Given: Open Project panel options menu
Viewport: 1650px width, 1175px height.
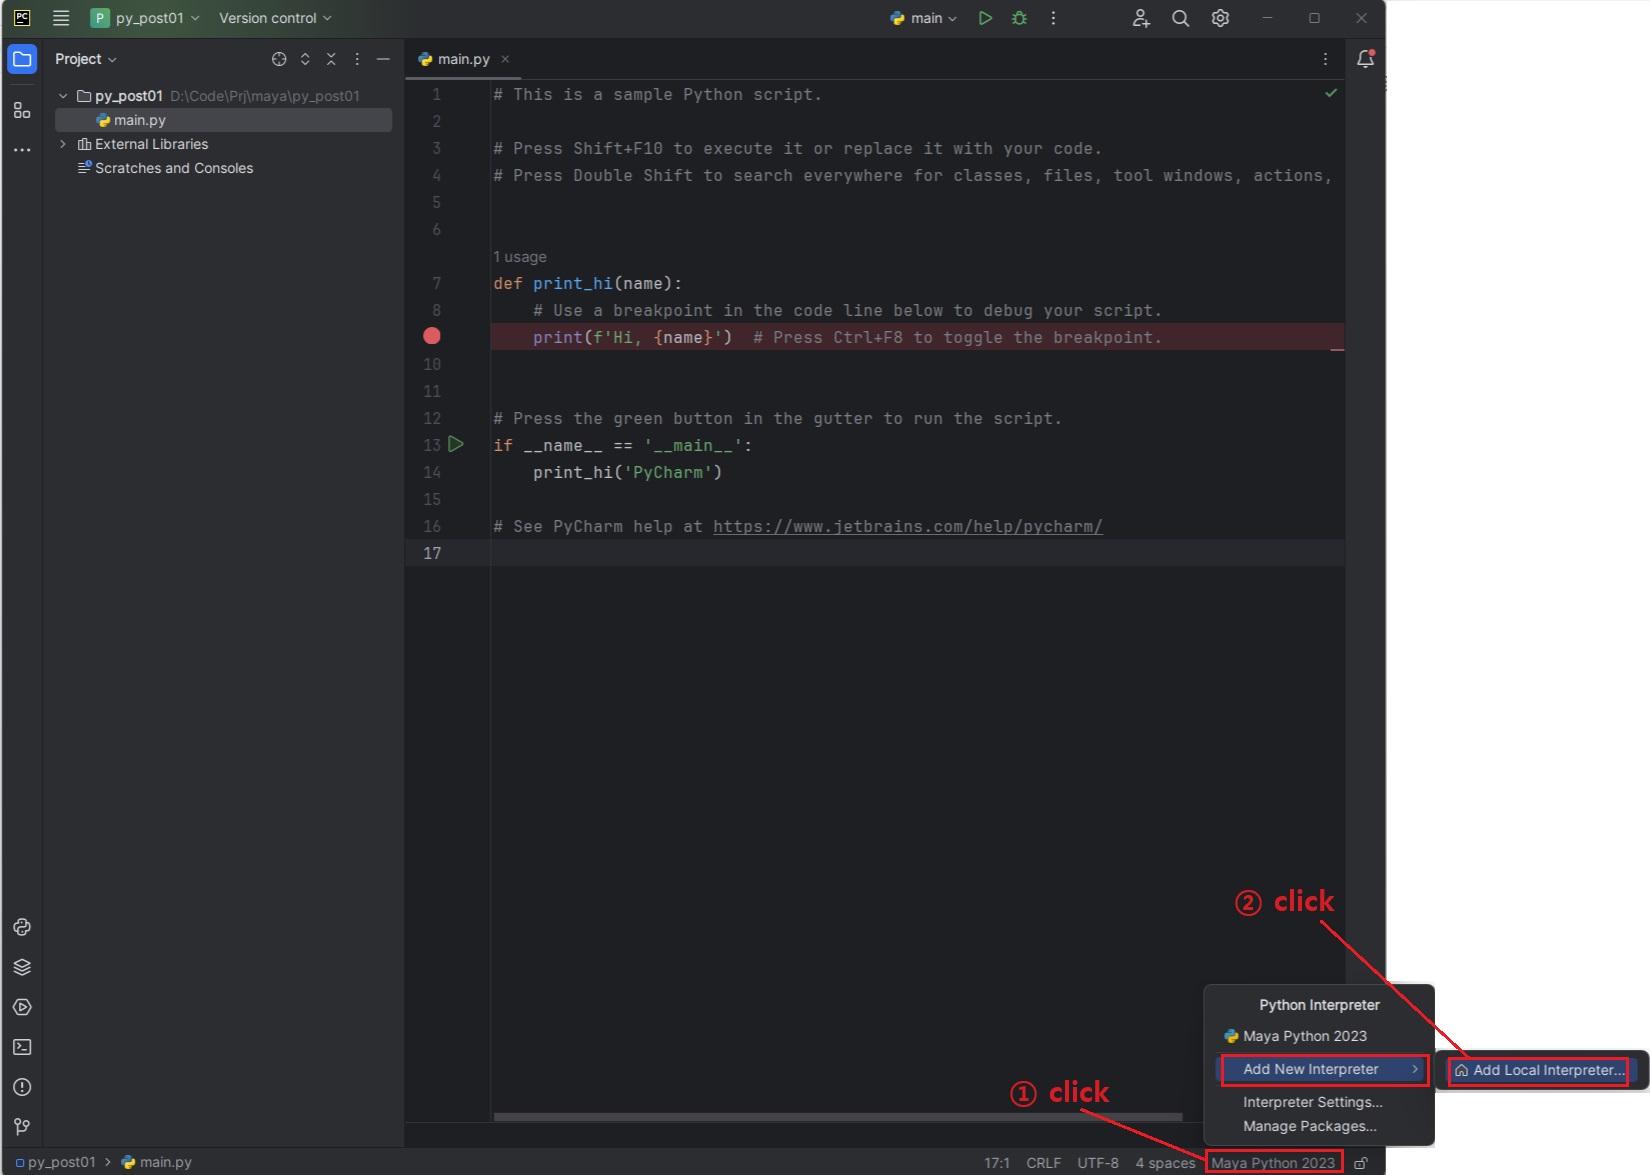Looking at the screenshot, I should [x=357, y=59].
